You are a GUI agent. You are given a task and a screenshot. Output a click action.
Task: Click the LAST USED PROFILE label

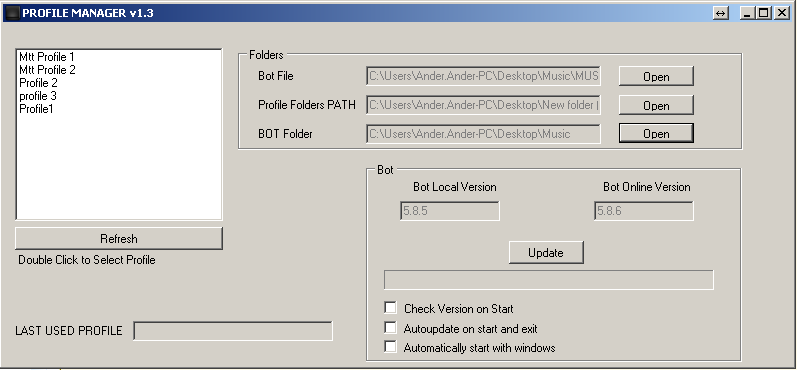click(69, 331)
